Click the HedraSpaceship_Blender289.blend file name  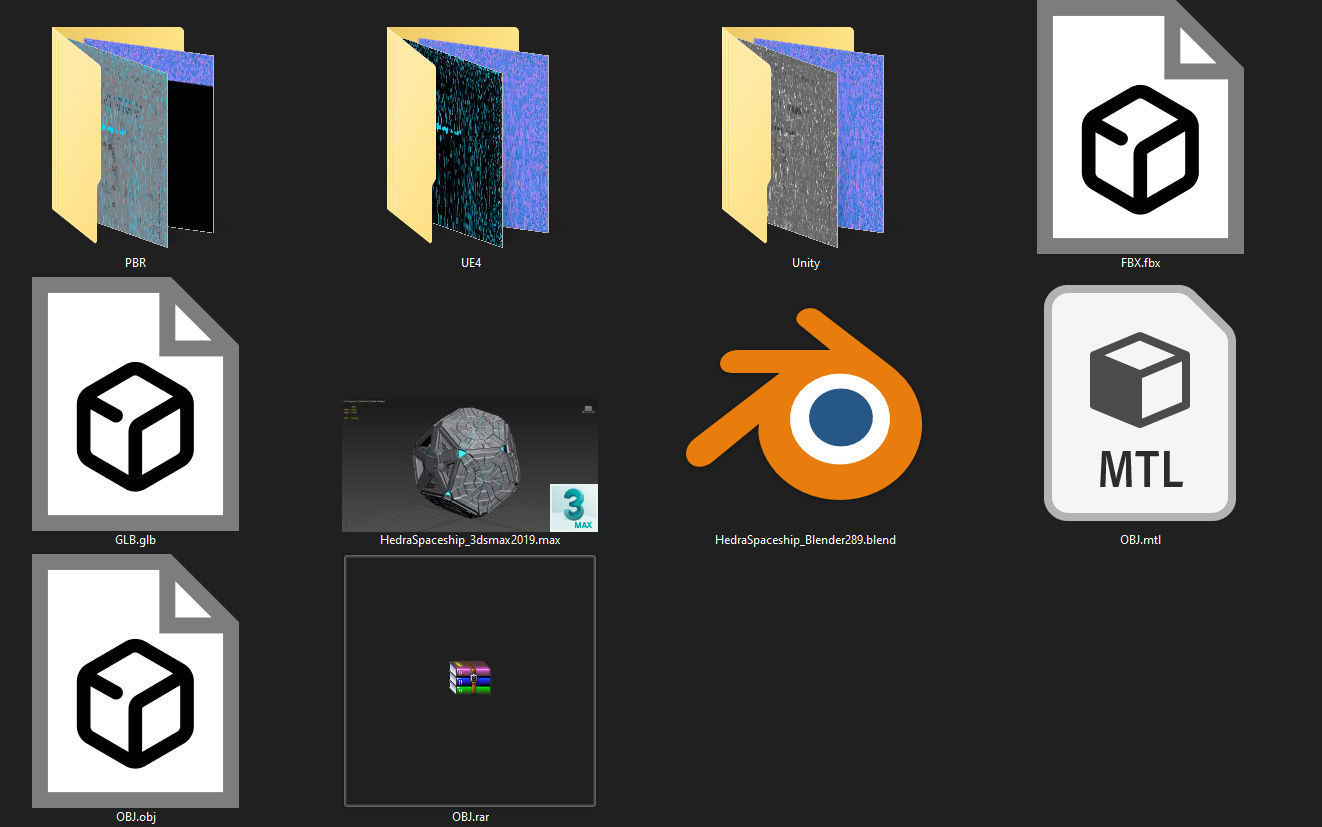805,540
